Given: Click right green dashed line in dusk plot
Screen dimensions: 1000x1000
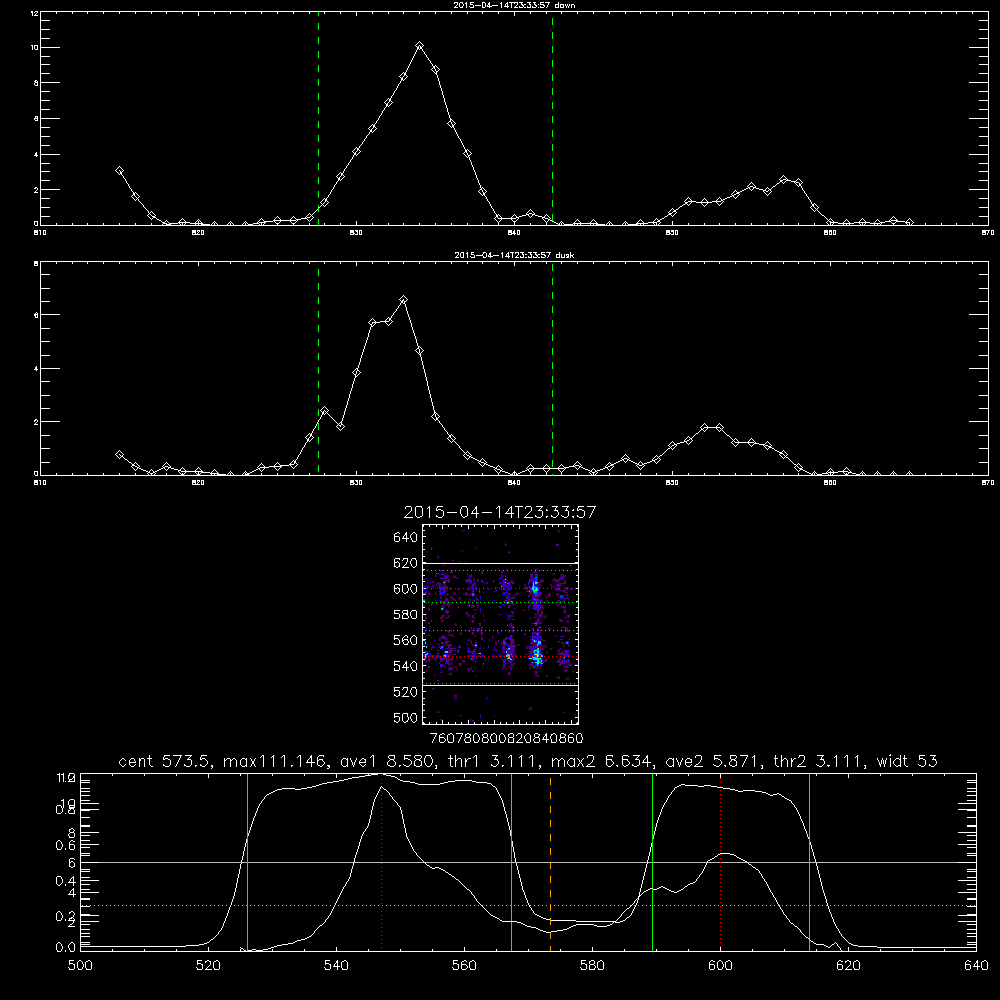Looking at the screenshot, I should click(552, 369).
